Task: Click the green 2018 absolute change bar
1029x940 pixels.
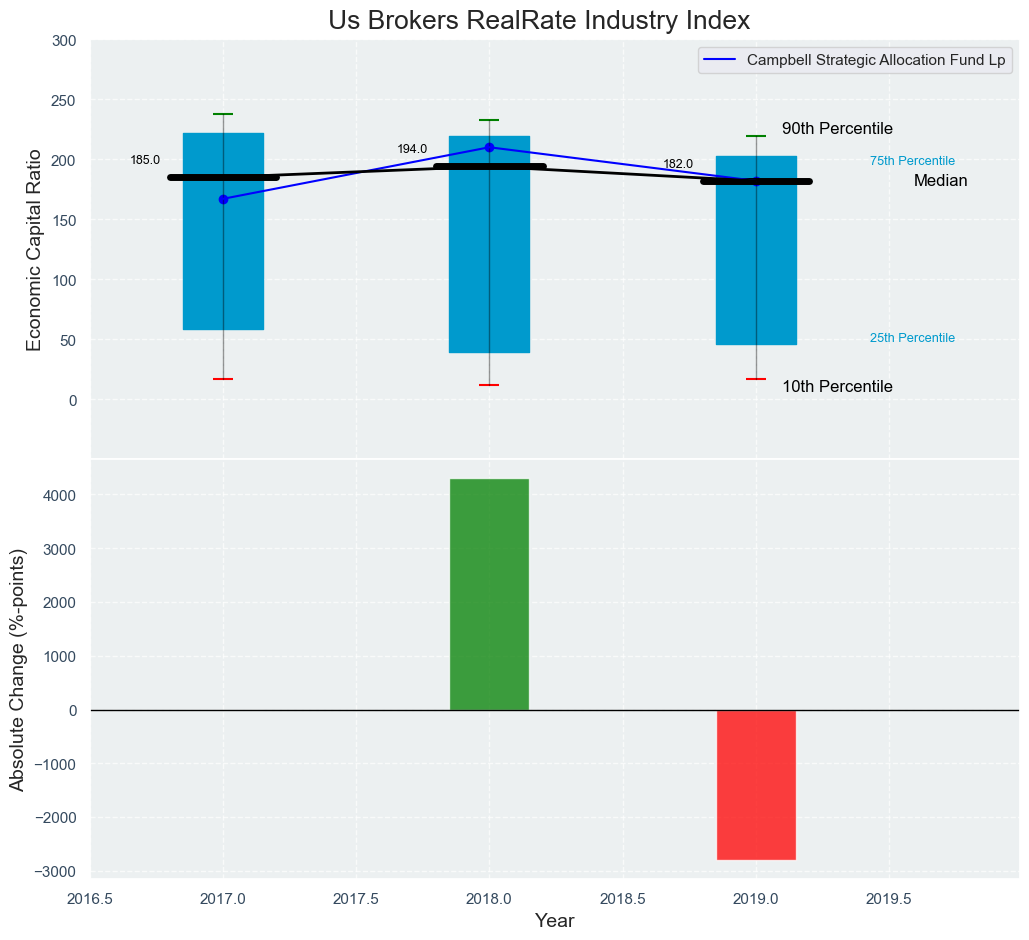Action: tap(489, 594)
